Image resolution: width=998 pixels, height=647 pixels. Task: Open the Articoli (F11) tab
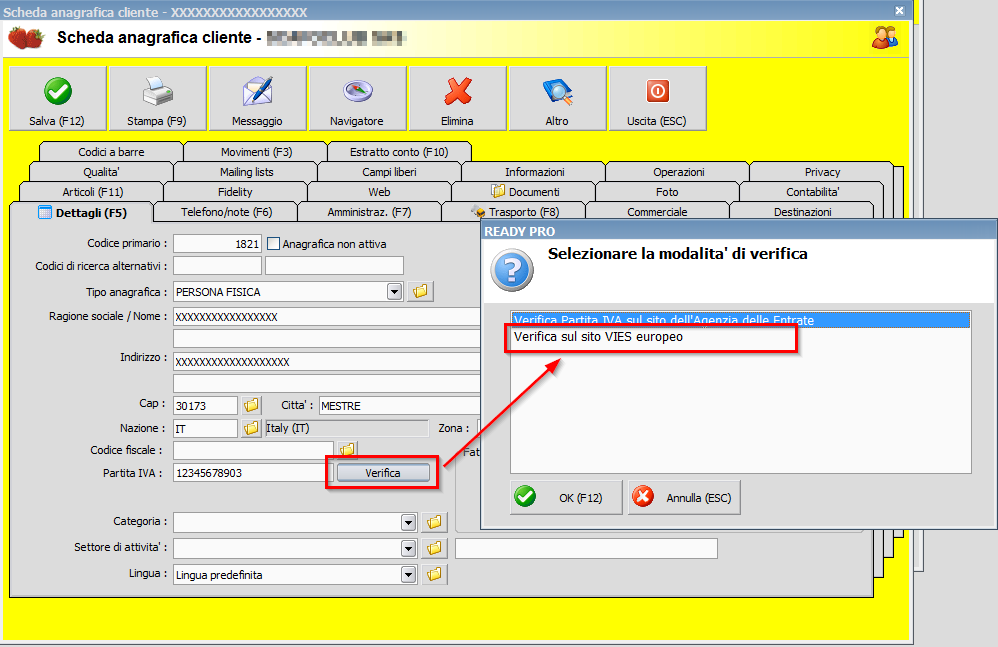[x=92, y=191]
